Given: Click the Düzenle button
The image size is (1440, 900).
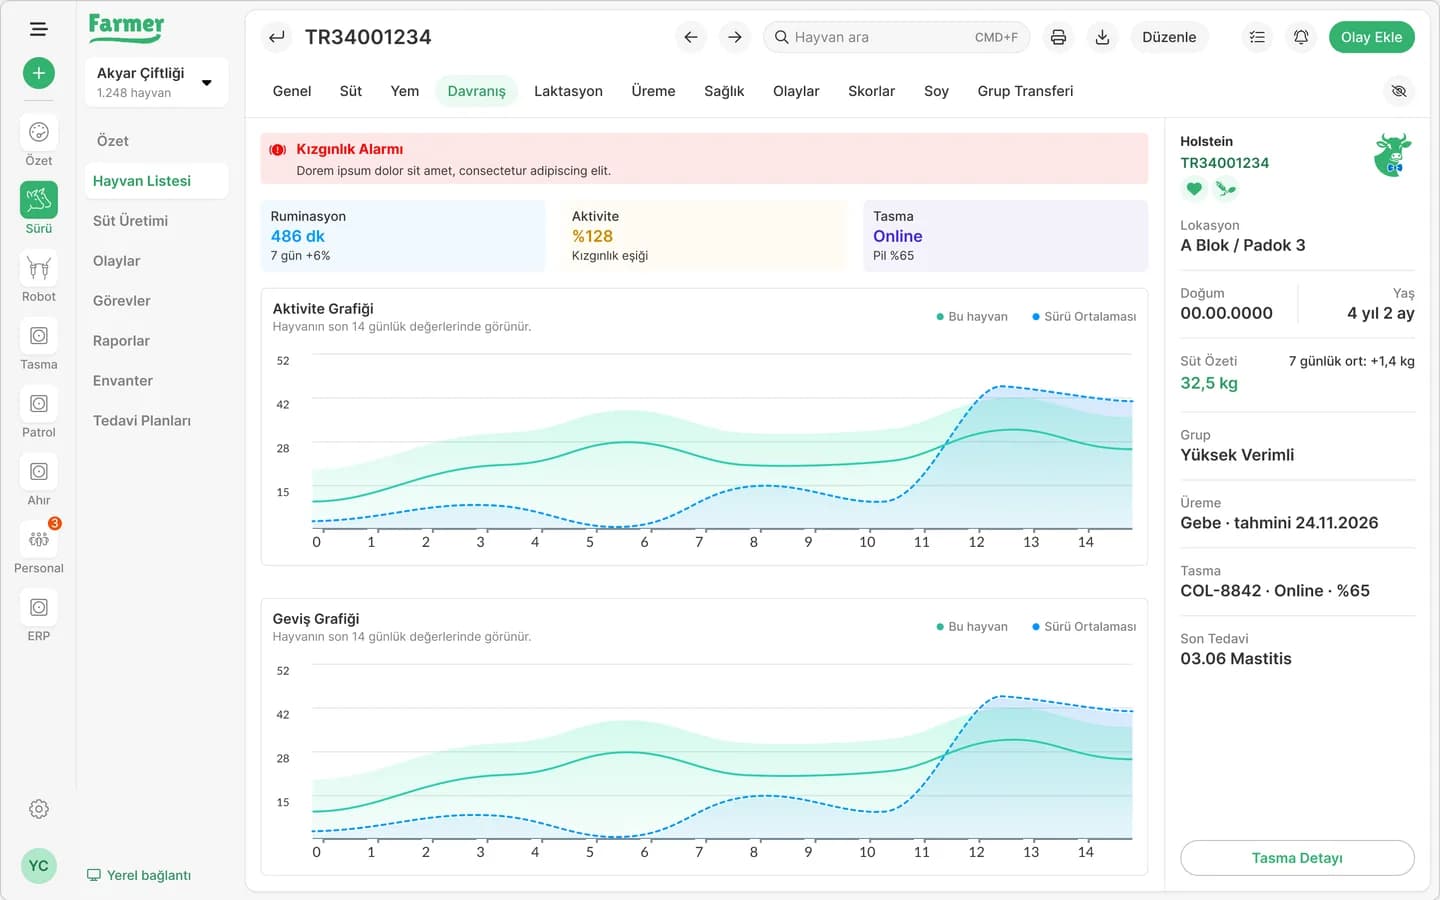Looking at the screenshot, I should click(x=1169, y=37).
